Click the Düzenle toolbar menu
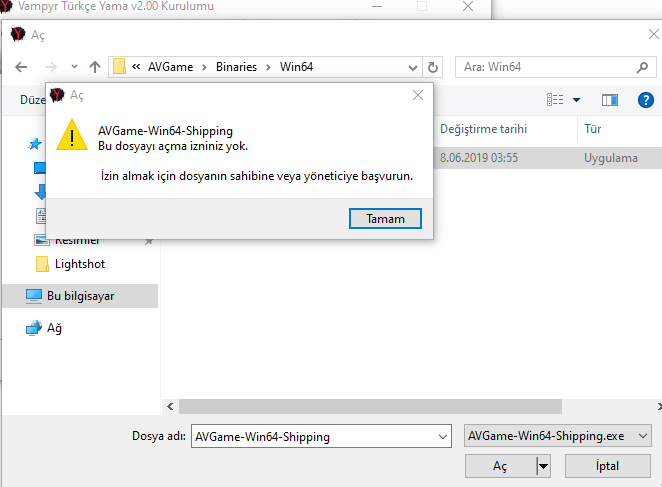 point(33,100)
